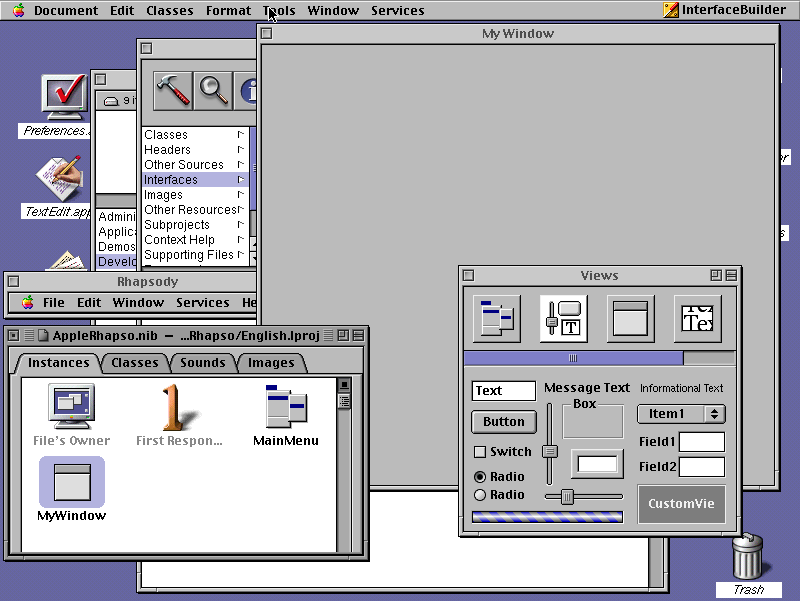Click the Edit item in Rhapsody menu window
The width and height of the screenshot is (800, 601).
[x=89, y=303]
